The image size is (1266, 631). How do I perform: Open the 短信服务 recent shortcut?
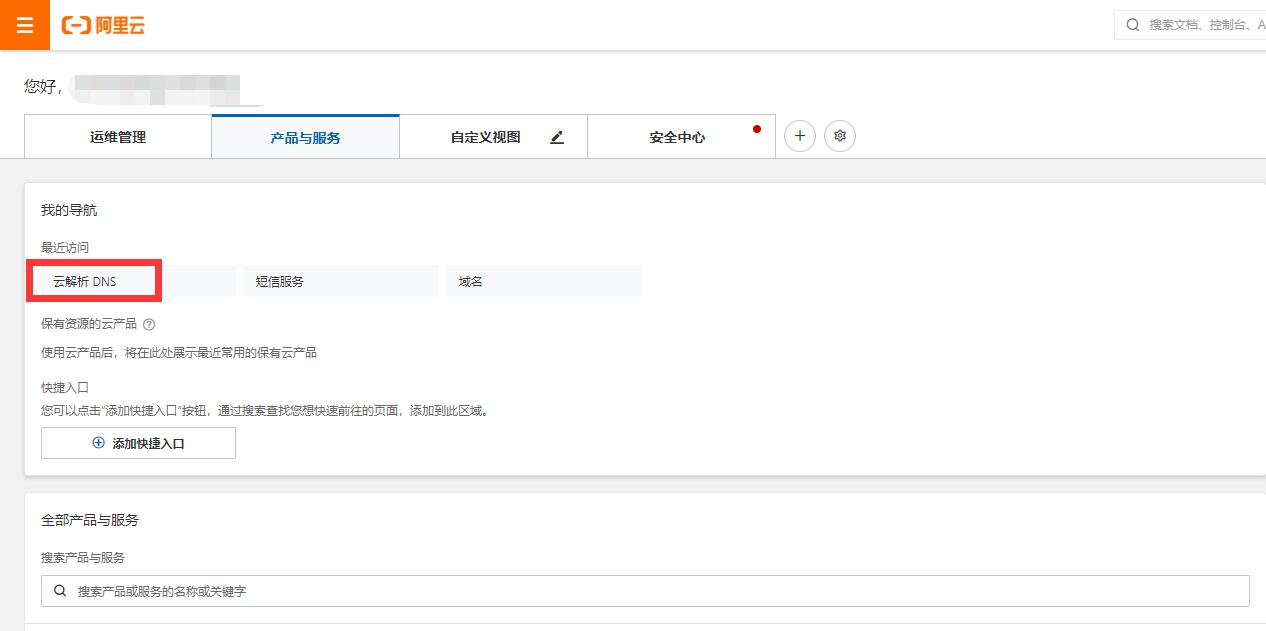(x=340, y=281)
